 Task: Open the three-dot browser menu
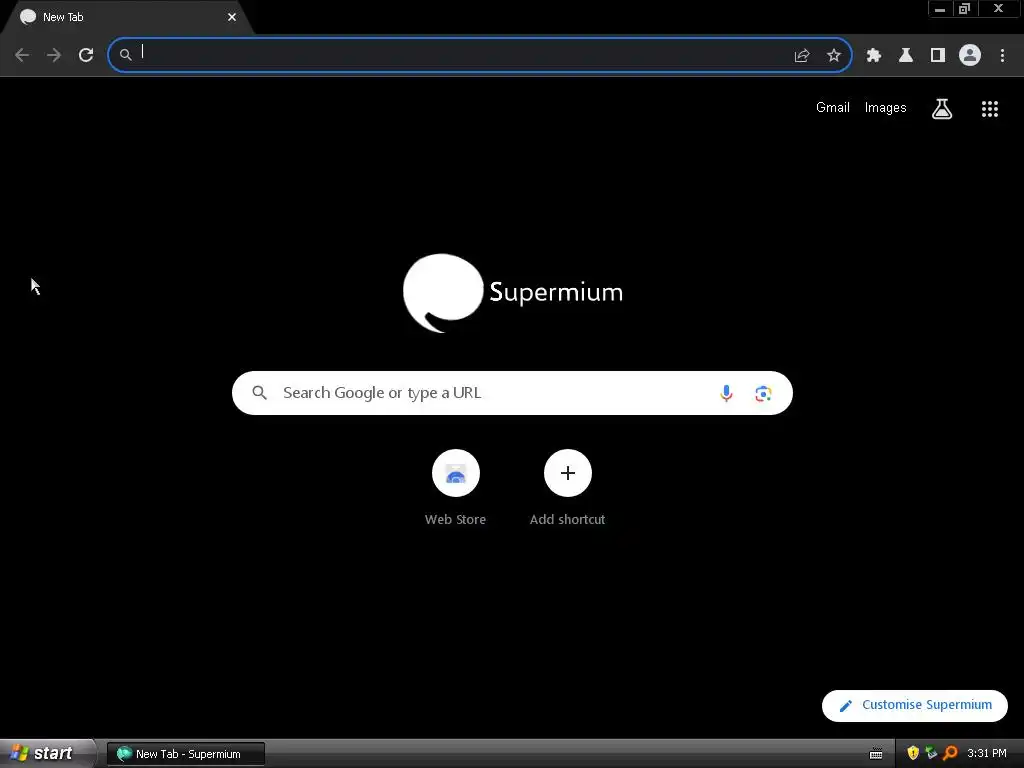1002,56
